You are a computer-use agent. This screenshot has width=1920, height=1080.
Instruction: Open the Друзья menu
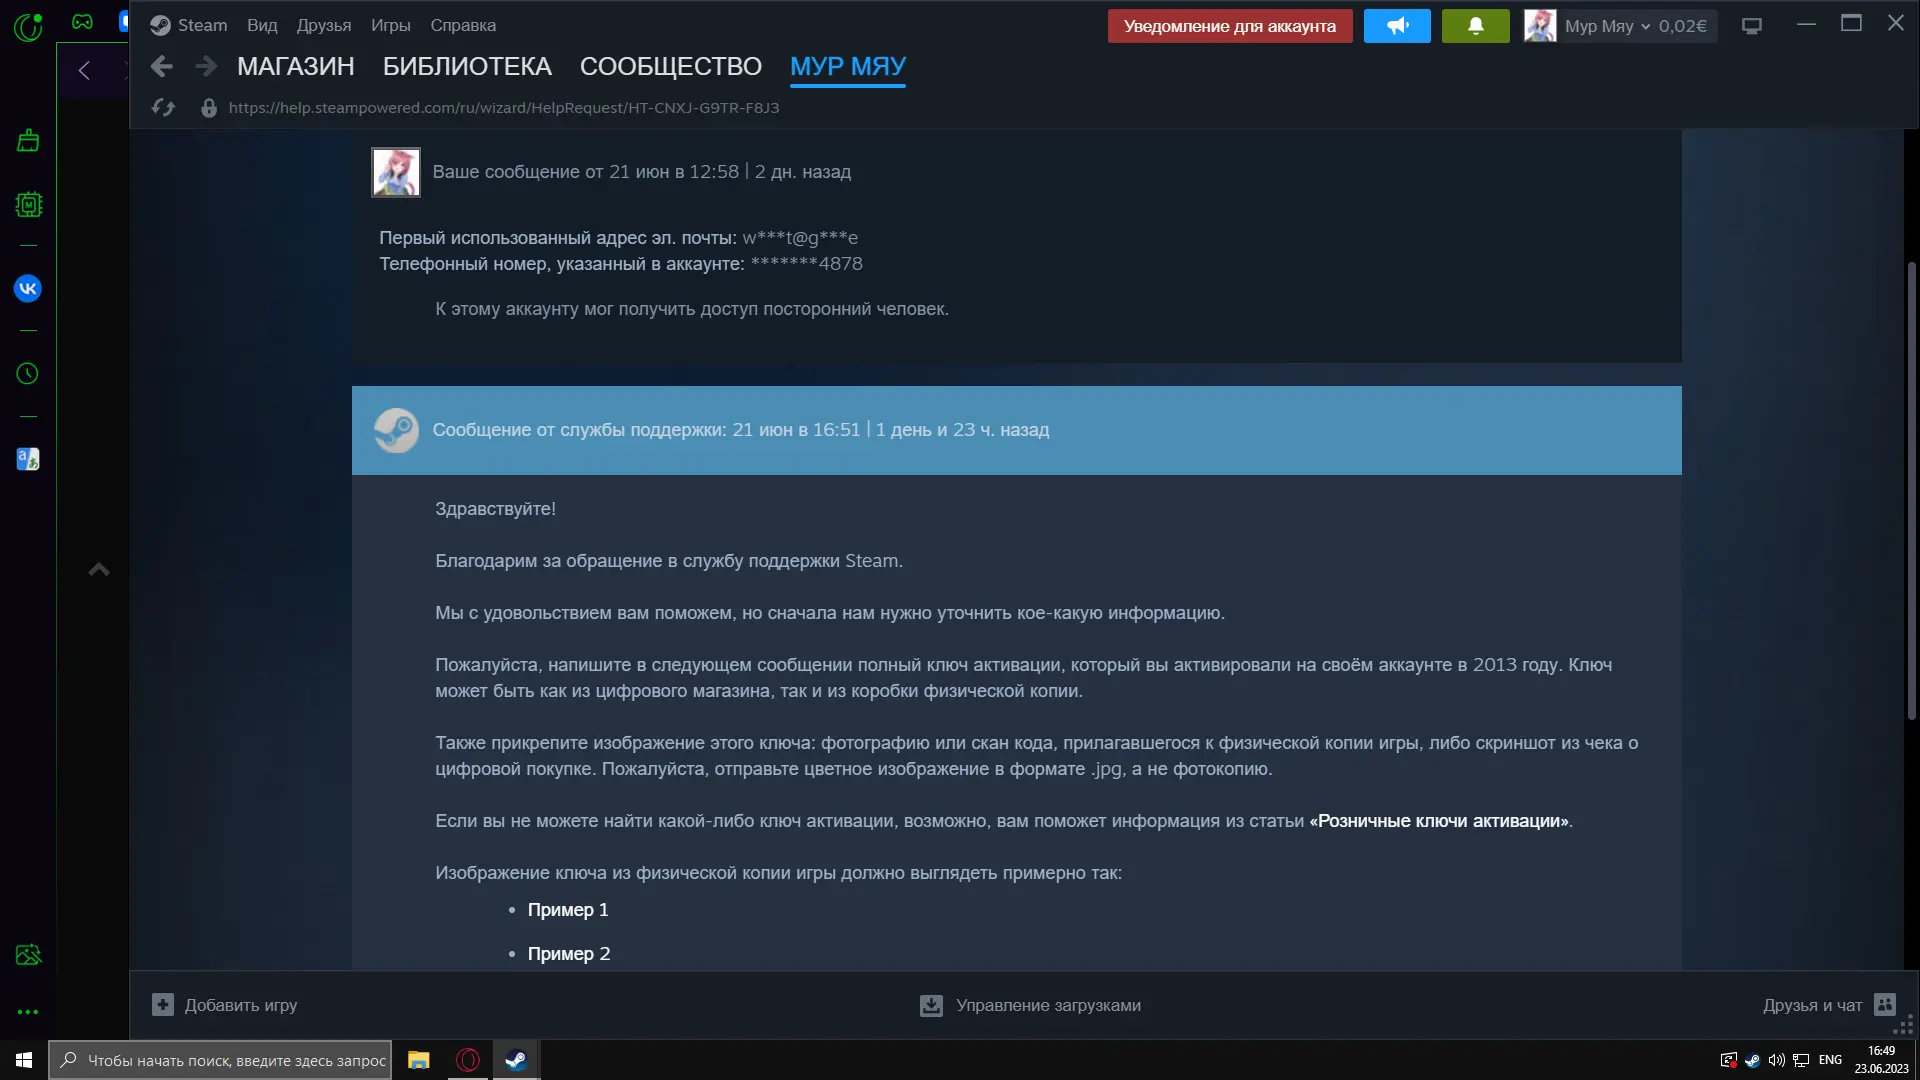click(x=324, y=25)
